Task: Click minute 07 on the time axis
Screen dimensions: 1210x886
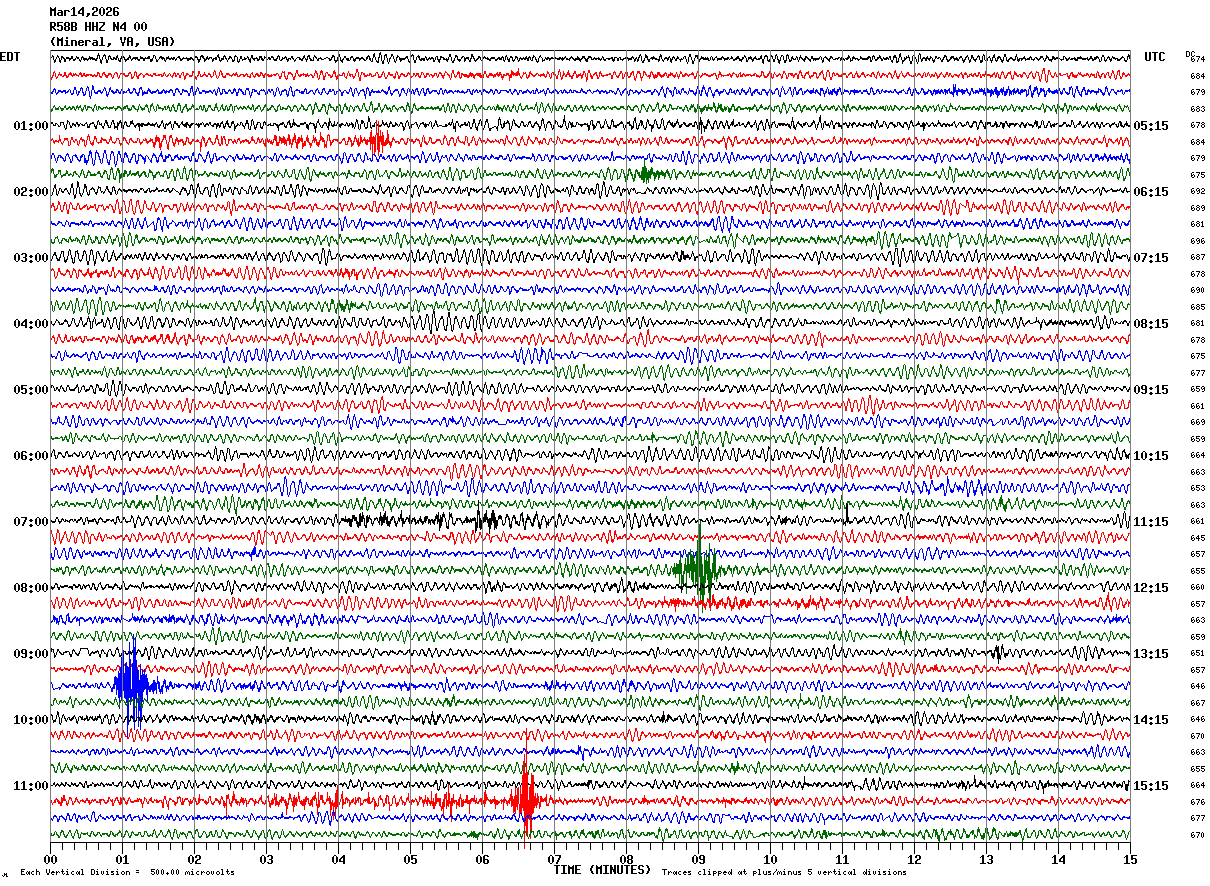Action: pyautogui.click(x=554, y=859)
